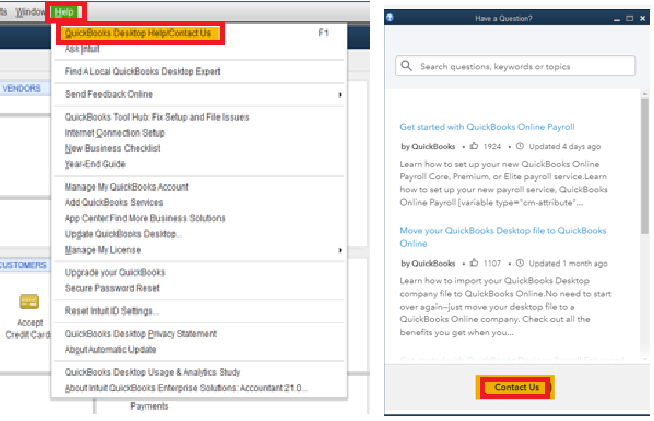
Task: Open QuickBooks Tool Hub menu entry
Action: point(157,117)
